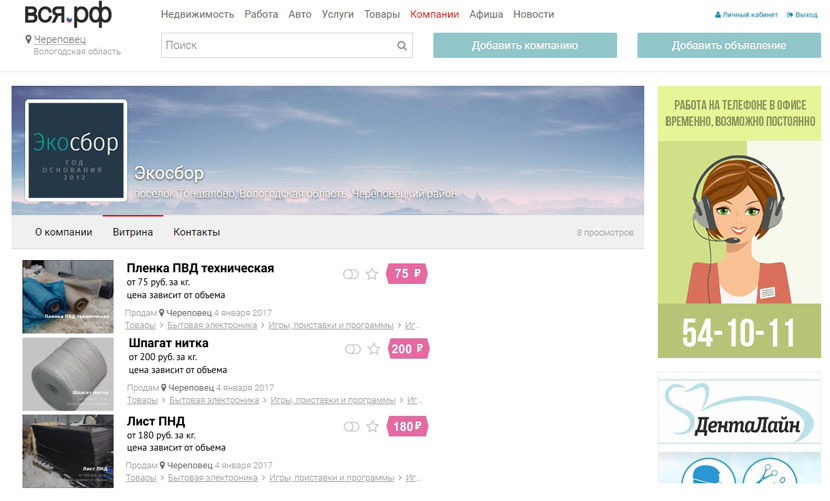Screen dimensions: 830x501
Task: Click Бытовая электроника breadcrumb under Шпагат нитка
Action: pos(214,400)
